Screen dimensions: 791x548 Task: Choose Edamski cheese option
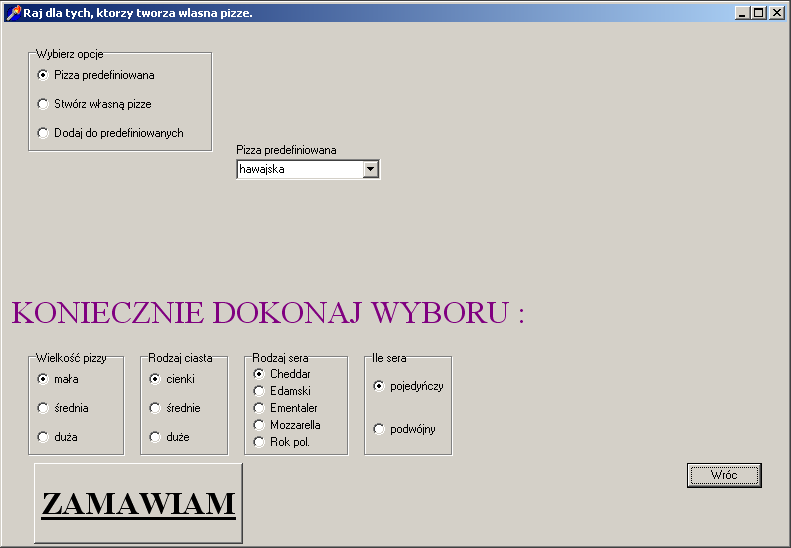point(259,391)
